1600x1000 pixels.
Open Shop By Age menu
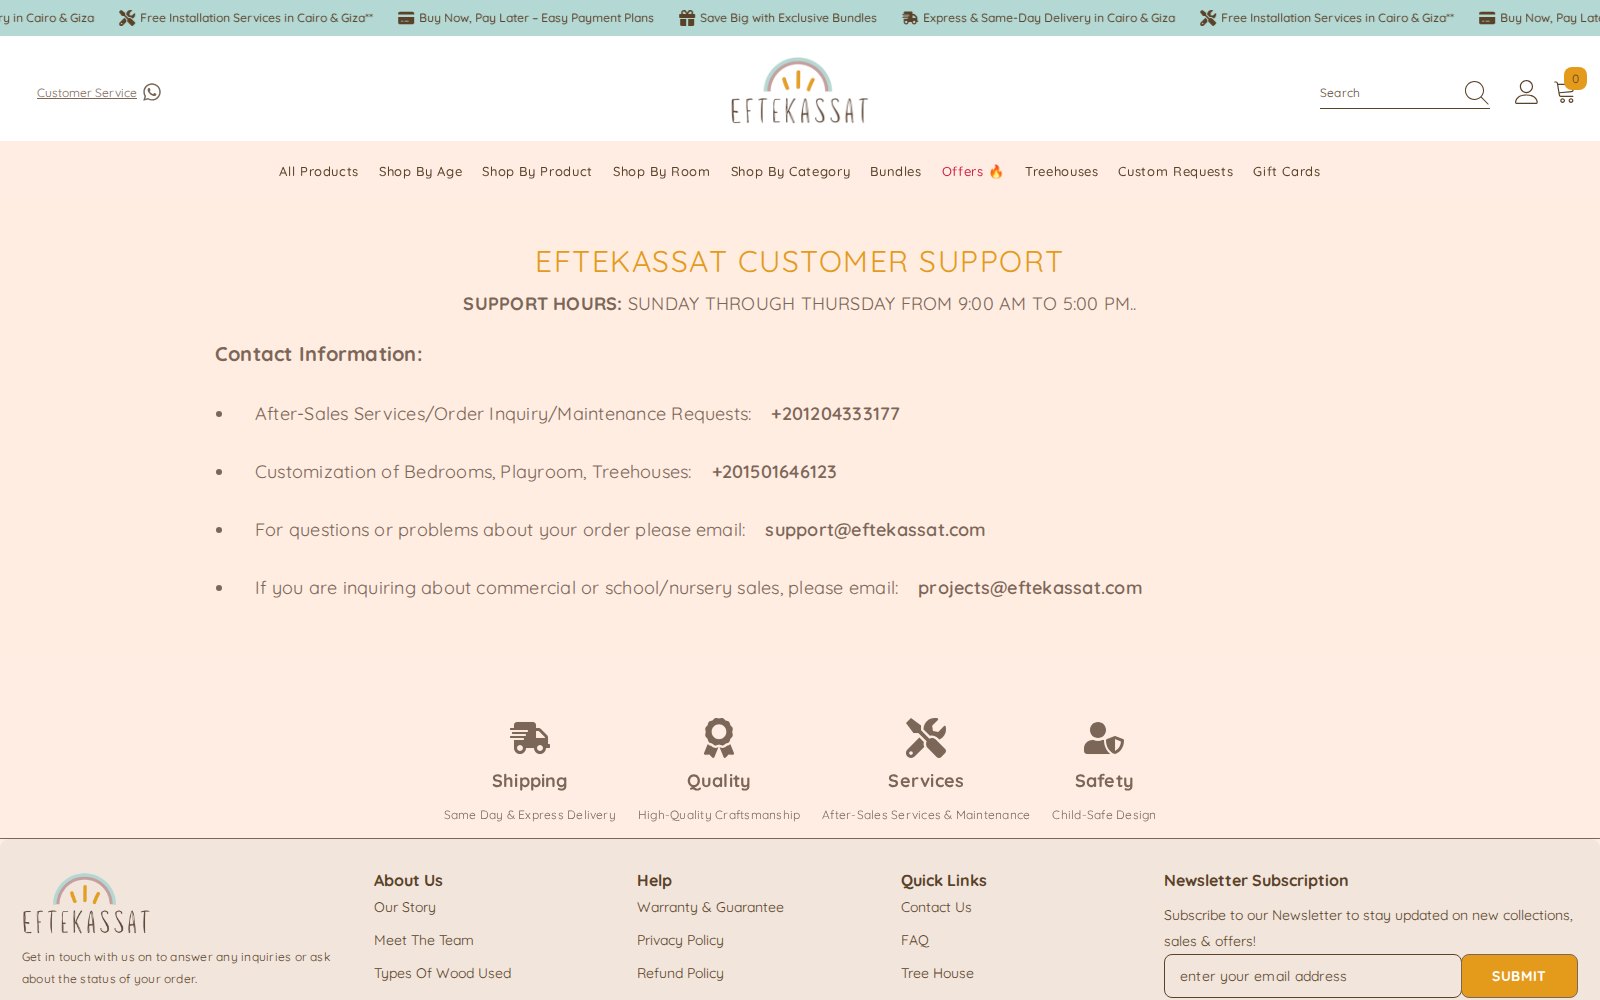pos(420,172)
